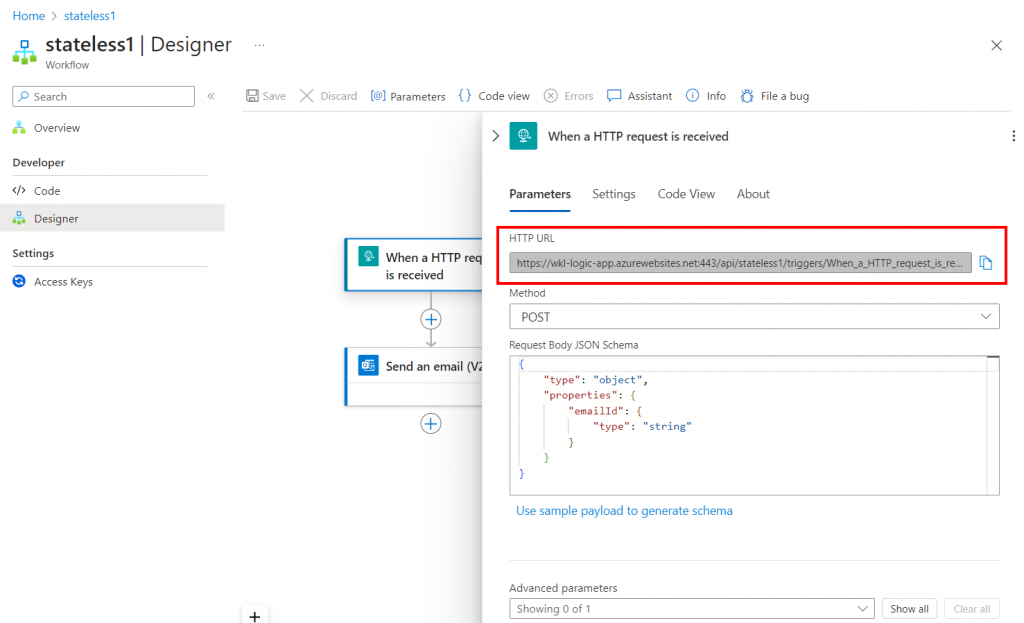Close the Designer blade
The image size is (1024, 623).
[x=996, y=45]
